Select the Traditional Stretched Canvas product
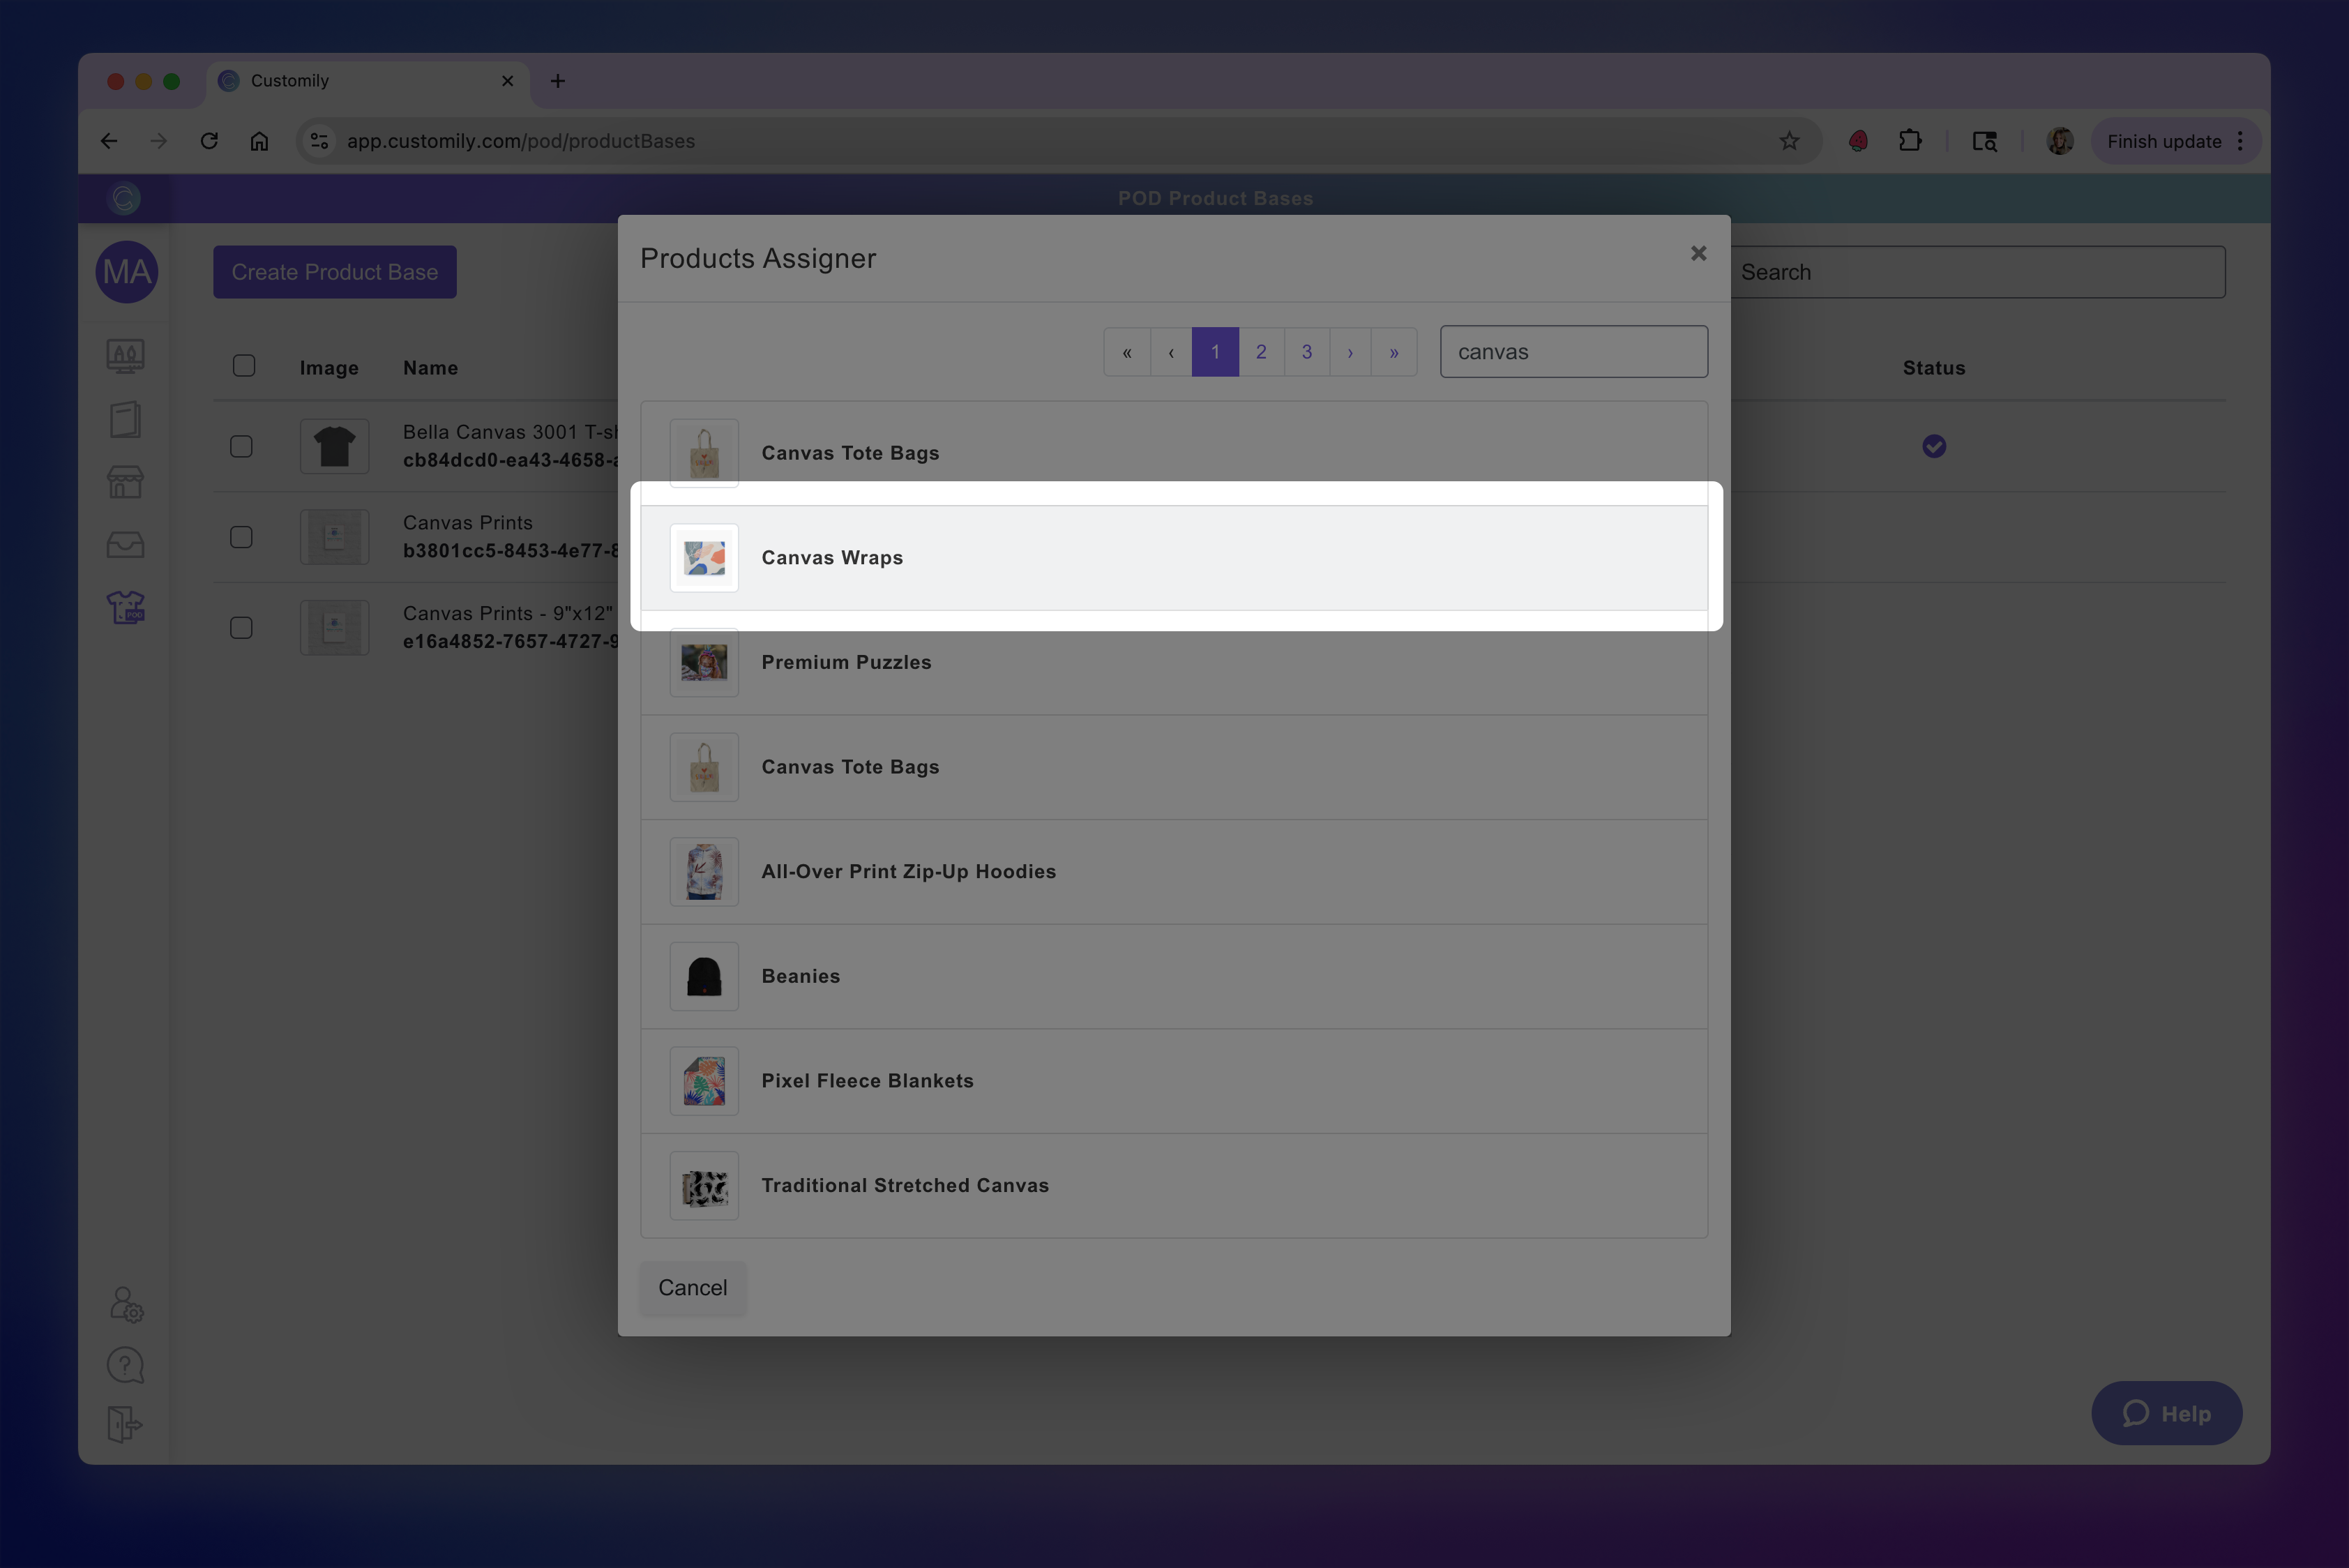The width and height of the screenshot is (2349, 1568). point(1174,1186)
